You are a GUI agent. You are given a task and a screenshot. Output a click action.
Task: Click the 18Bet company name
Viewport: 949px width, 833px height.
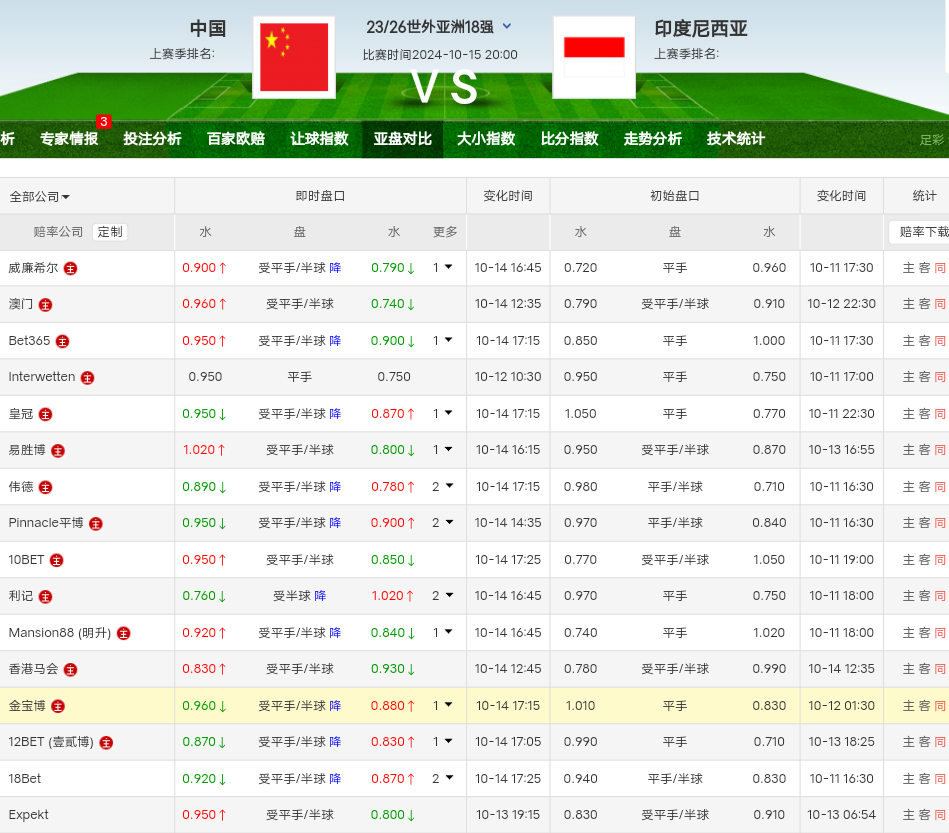[25, 779]
